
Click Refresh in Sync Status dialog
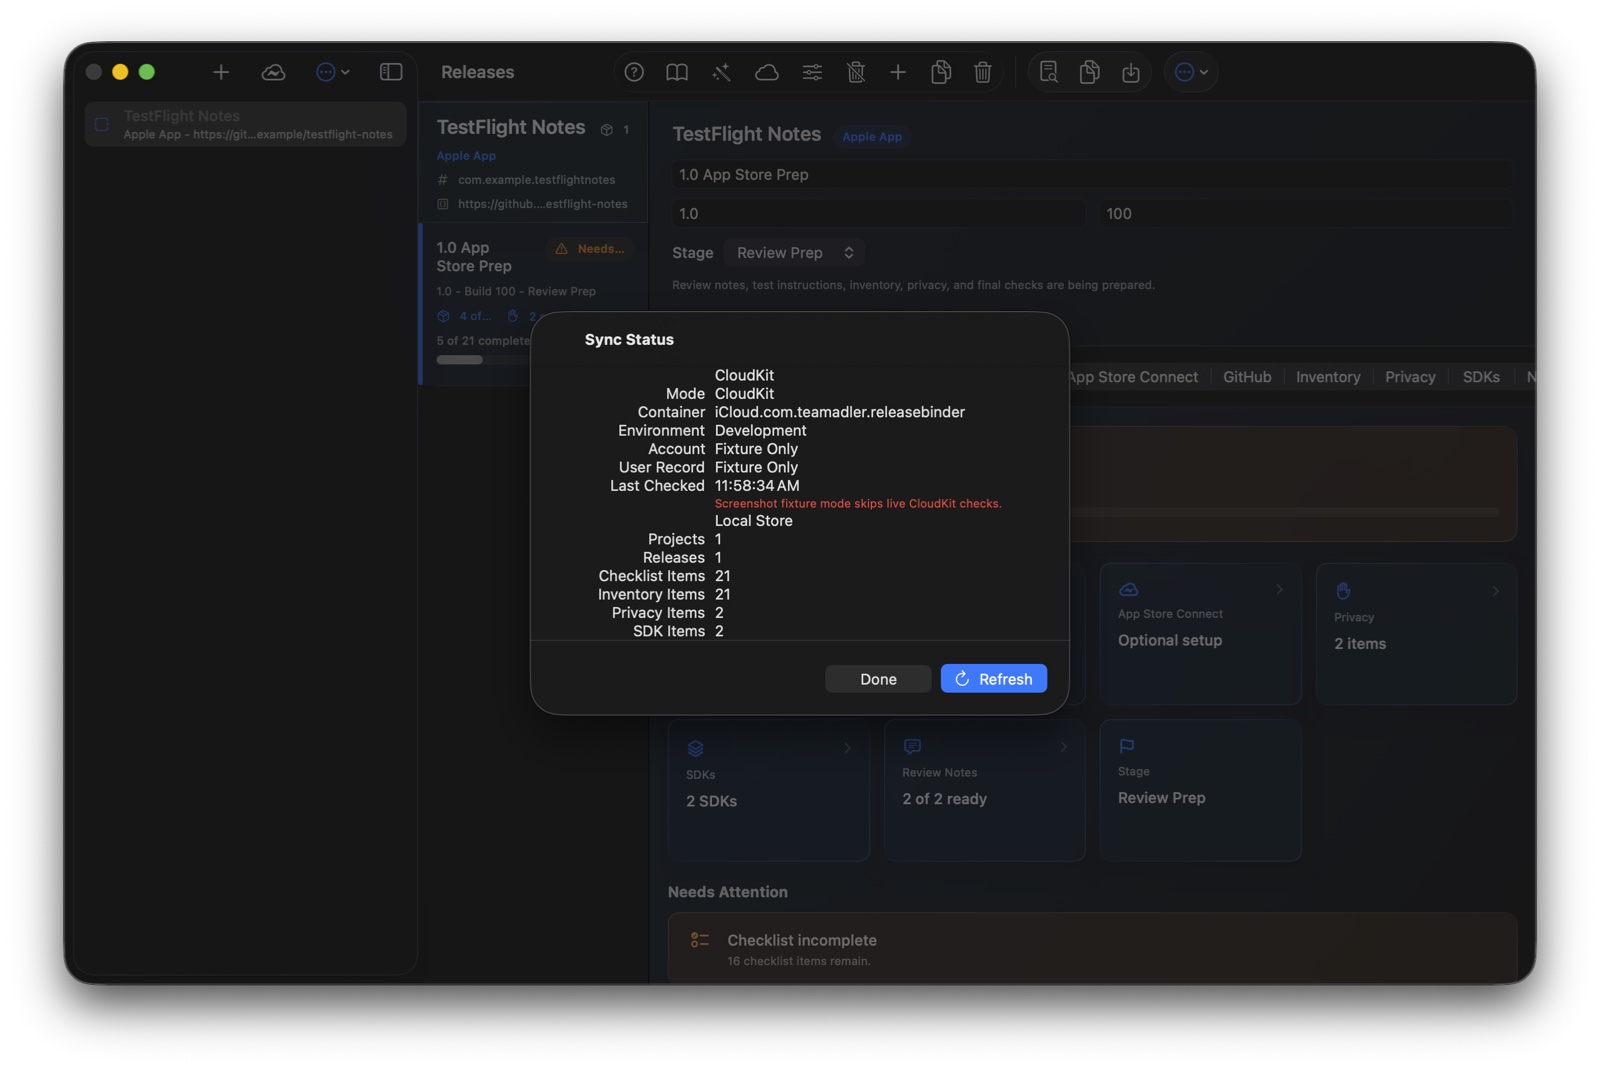click(994, 679)
